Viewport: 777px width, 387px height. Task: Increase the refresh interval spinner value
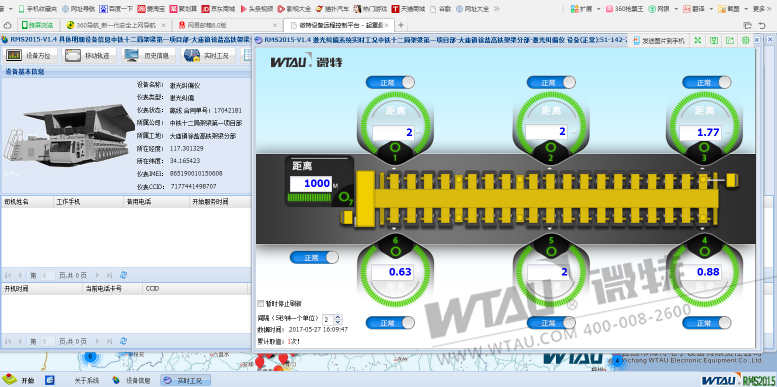coord(338,317)
